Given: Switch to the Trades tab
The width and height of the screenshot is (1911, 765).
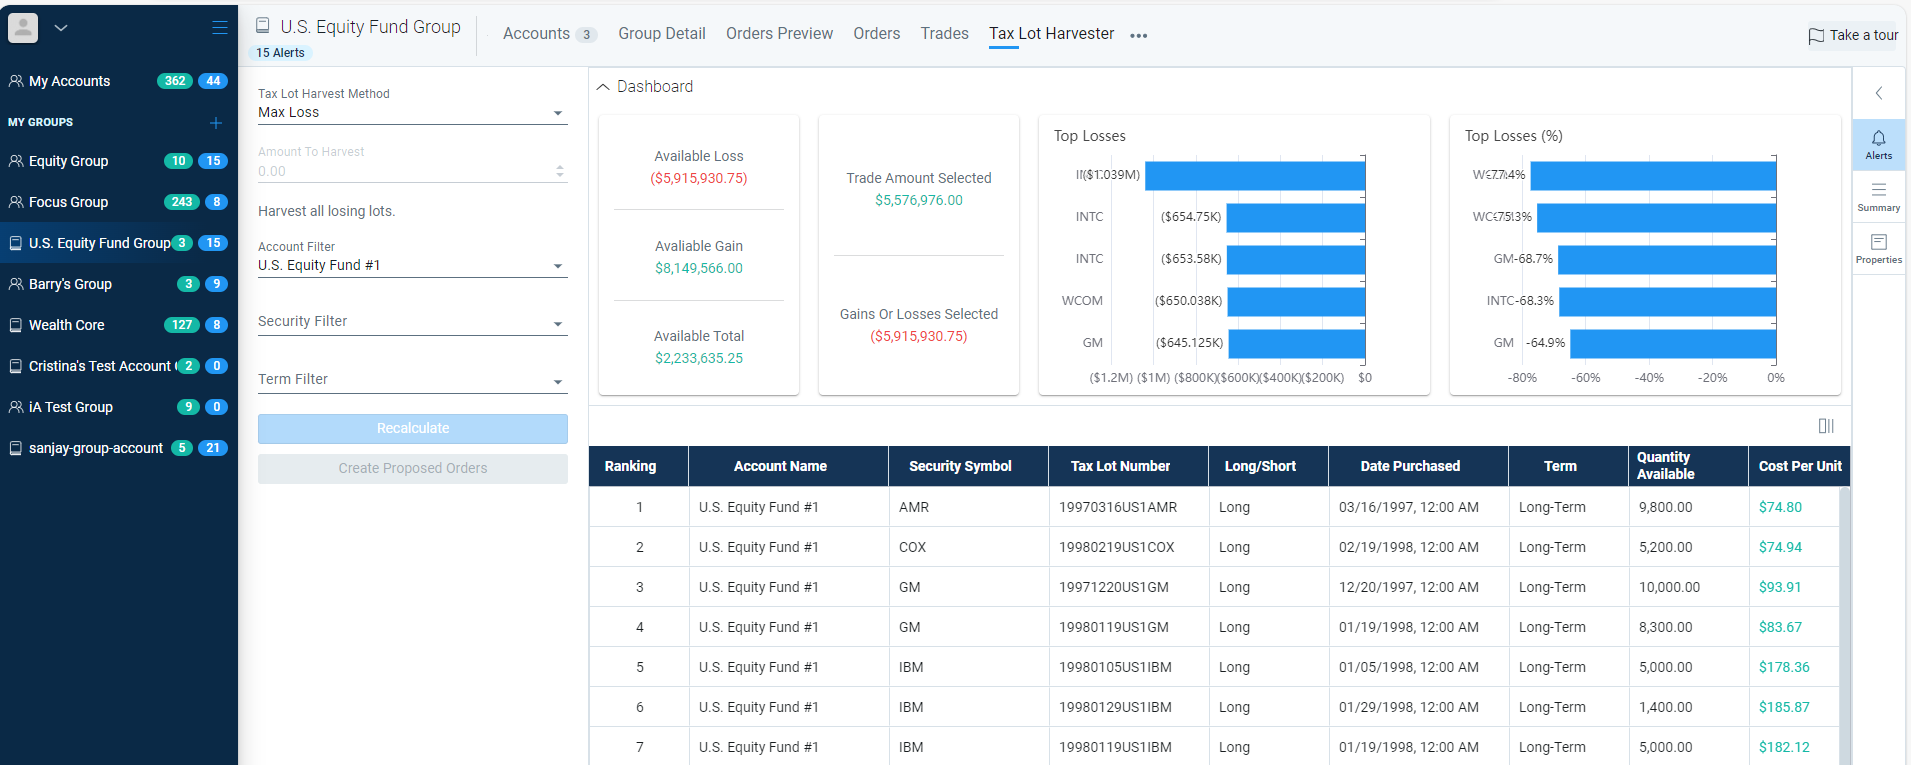Looking at the screenshot, I should [945, 34].
